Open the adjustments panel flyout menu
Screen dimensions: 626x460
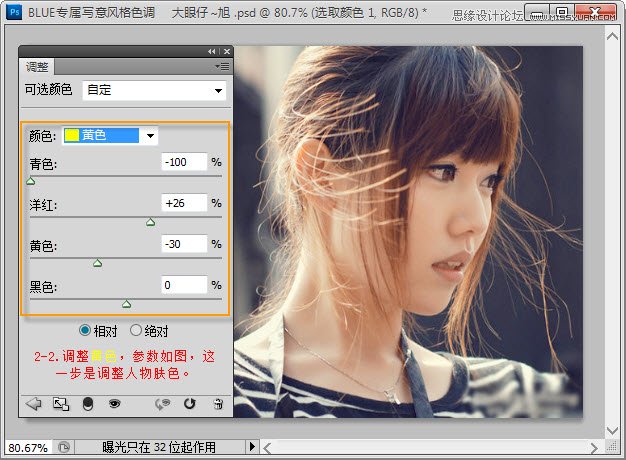(x=223, y=66)
